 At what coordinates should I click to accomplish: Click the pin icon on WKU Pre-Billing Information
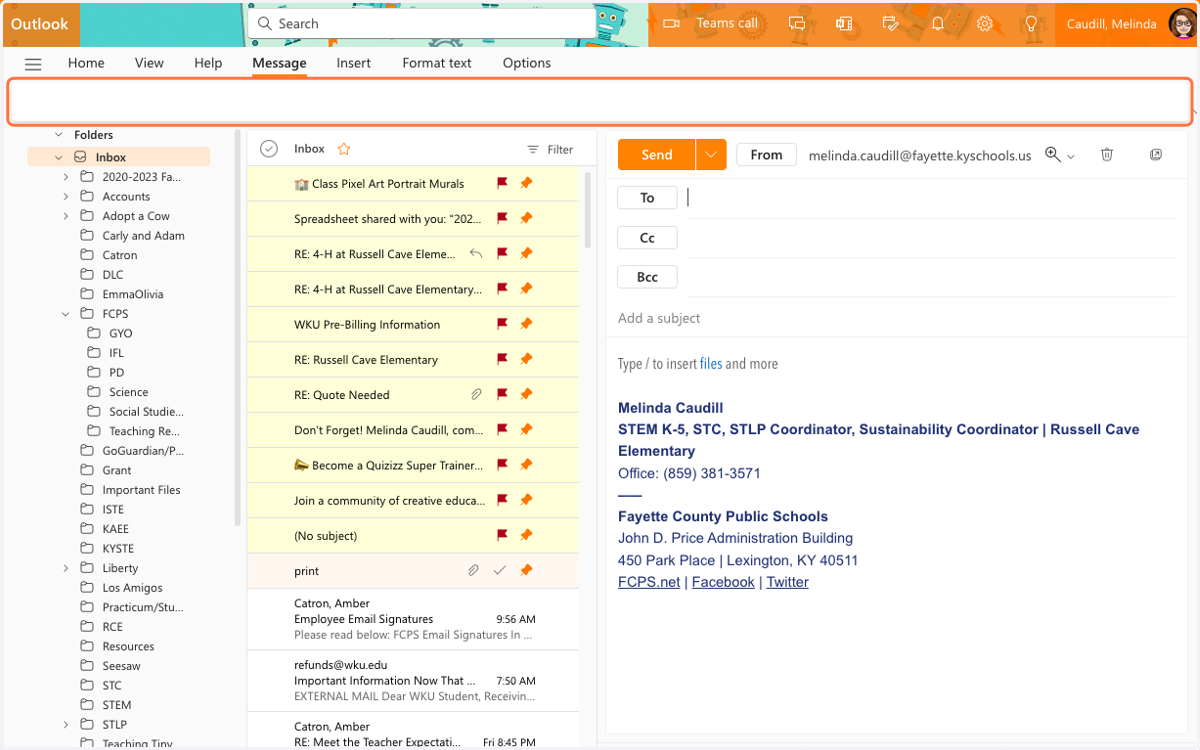click(526, 324)
